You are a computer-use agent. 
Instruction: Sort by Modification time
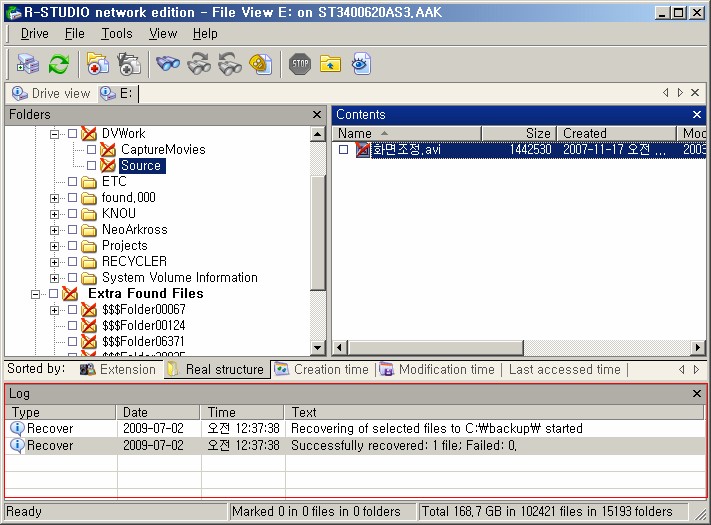coord(437,369)
